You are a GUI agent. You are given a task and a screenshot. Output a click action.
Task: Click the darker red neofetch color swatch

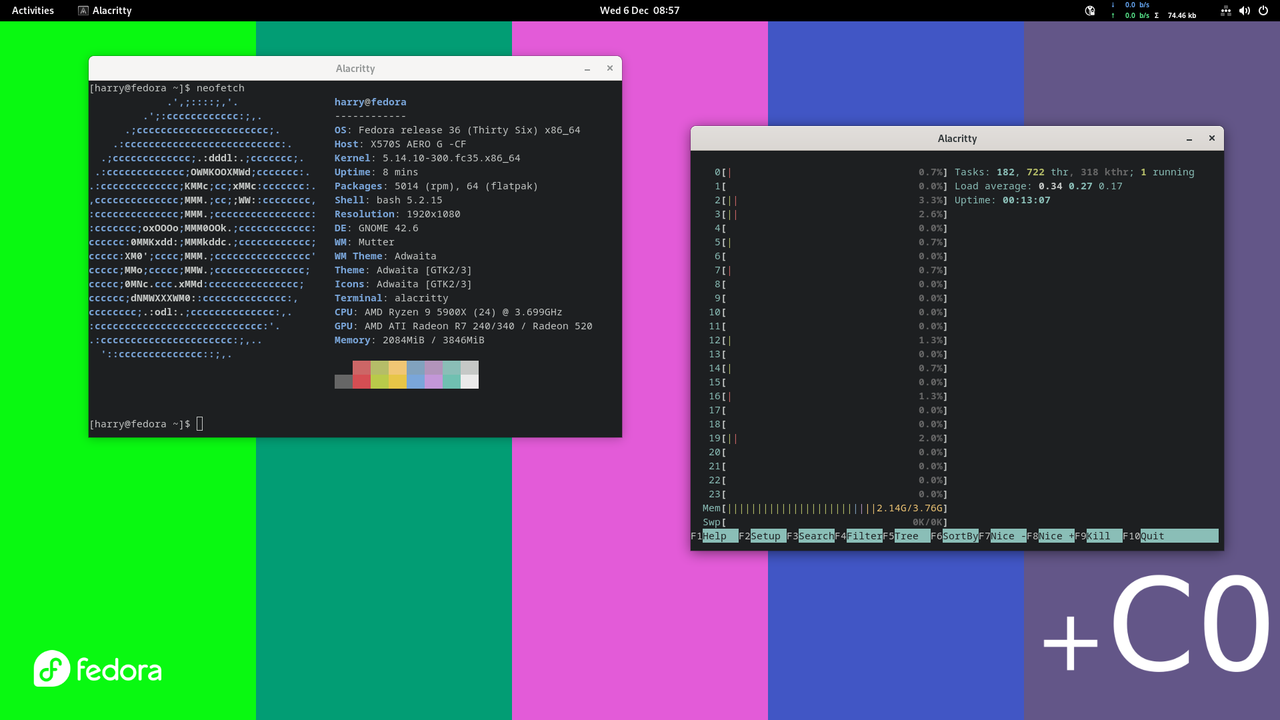[362, 381]
